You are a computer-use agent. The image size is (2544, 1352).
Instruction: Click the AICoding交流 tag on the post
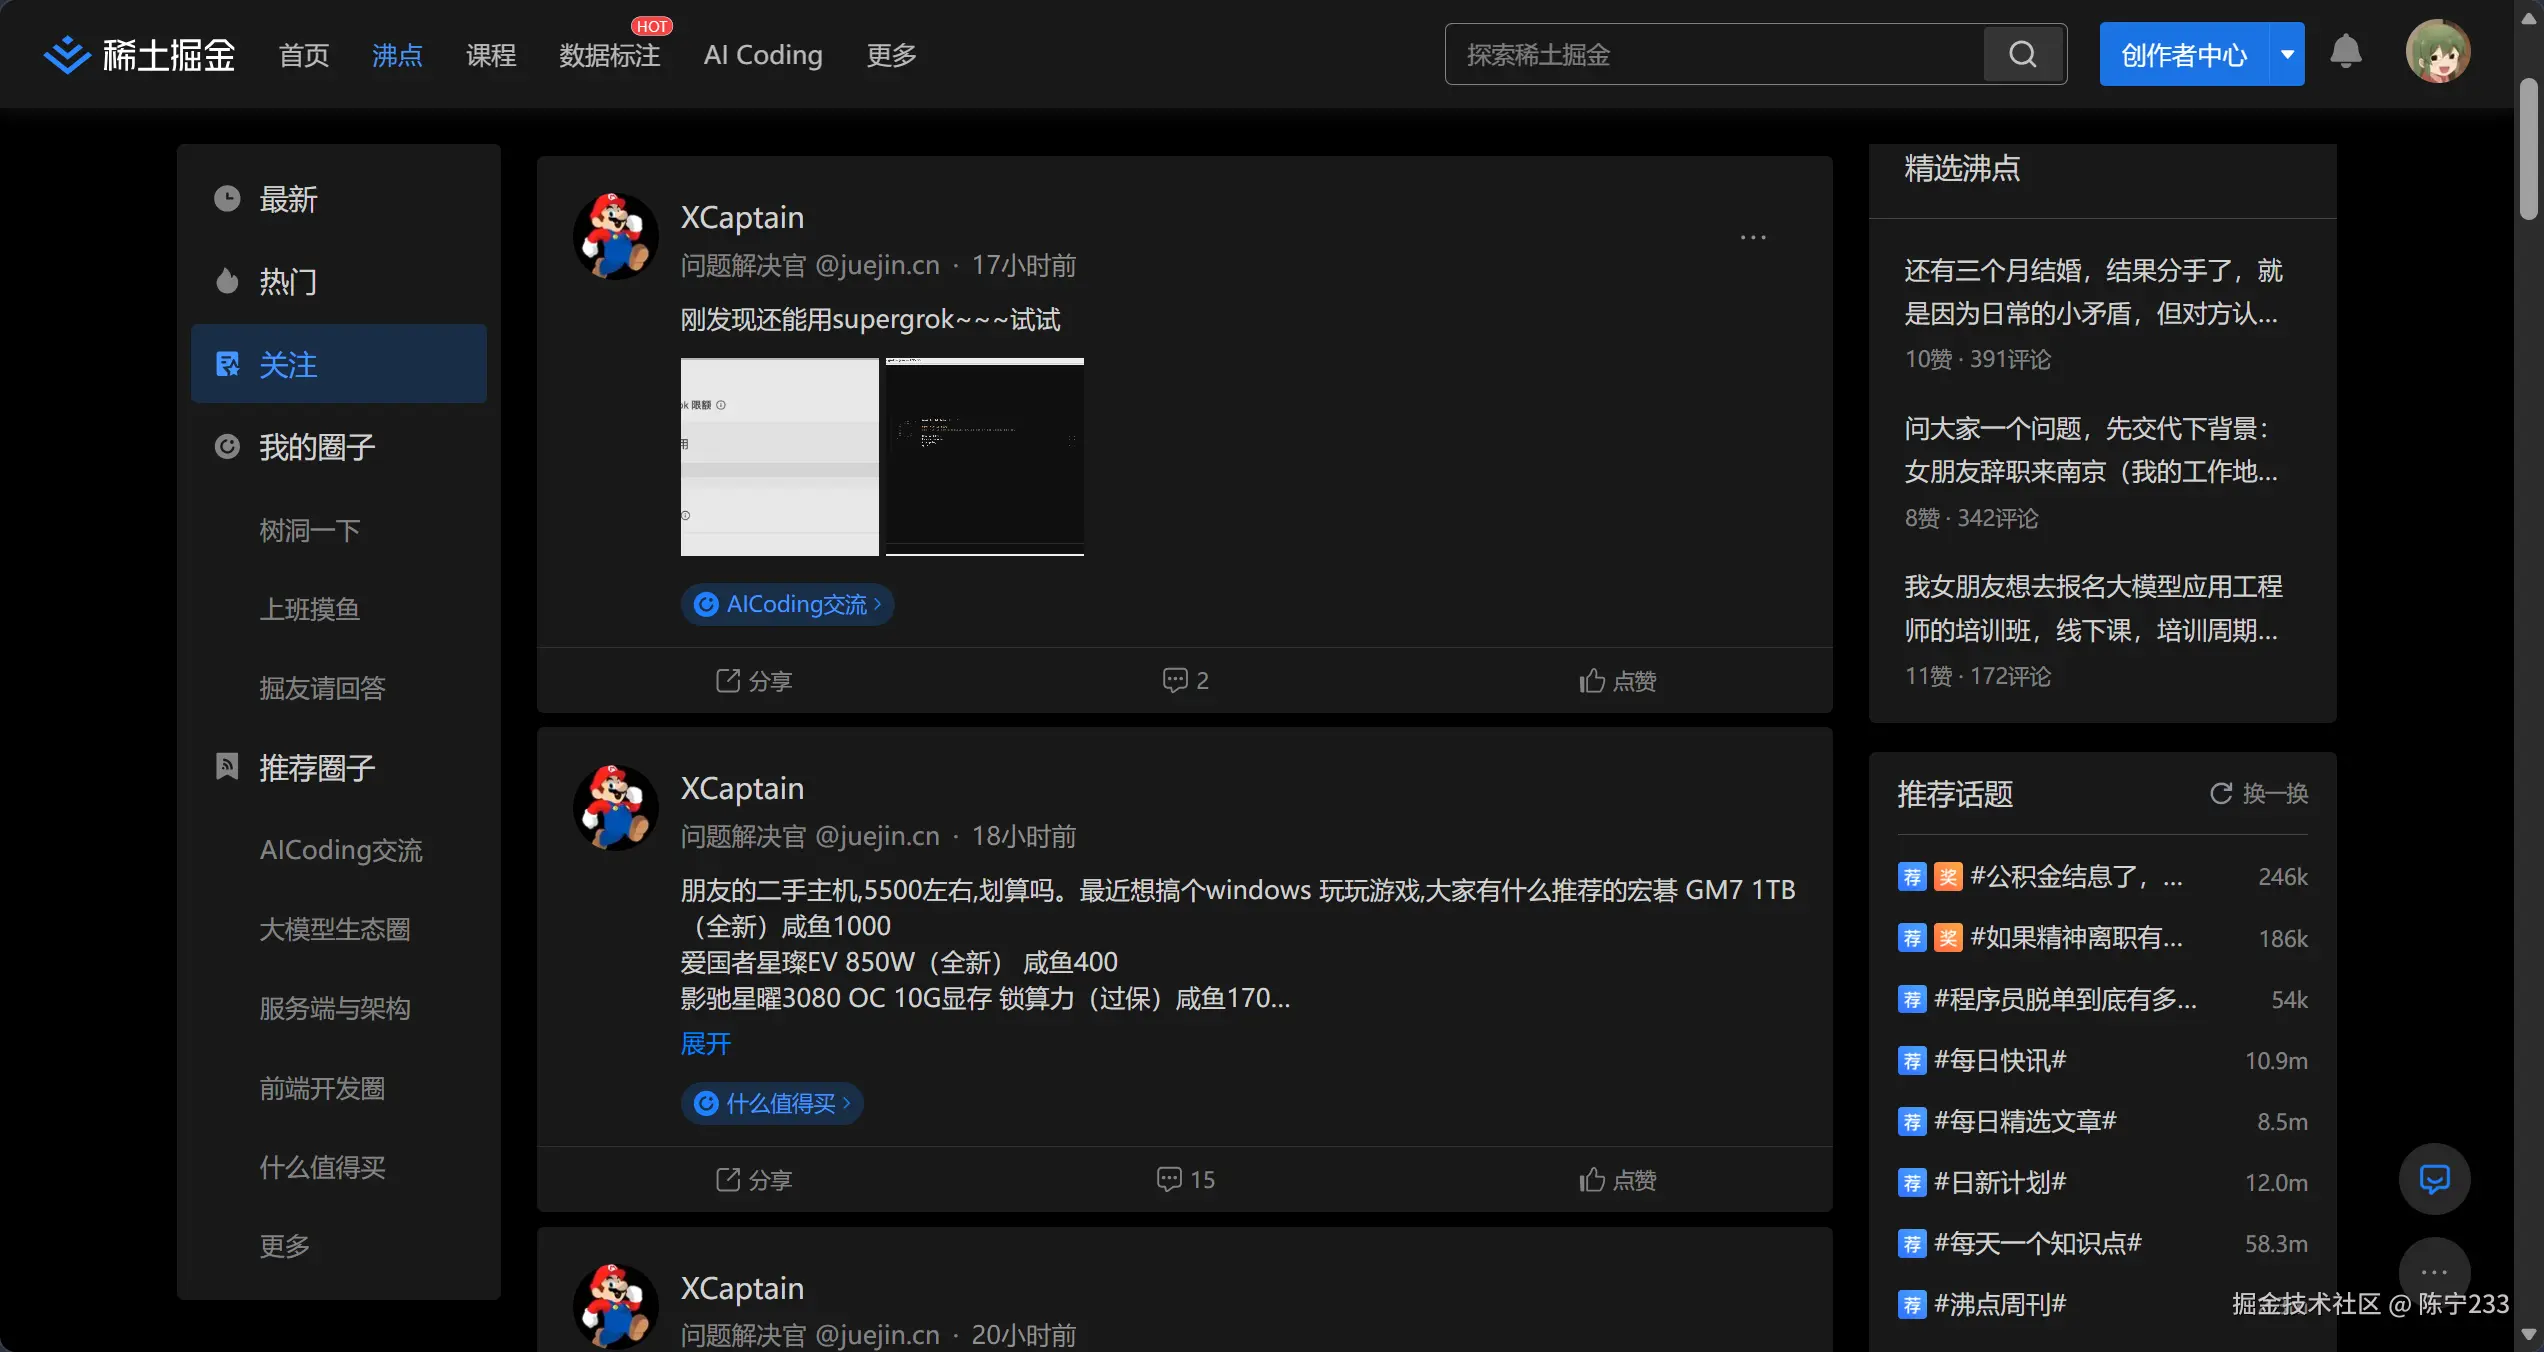point(787,604)
